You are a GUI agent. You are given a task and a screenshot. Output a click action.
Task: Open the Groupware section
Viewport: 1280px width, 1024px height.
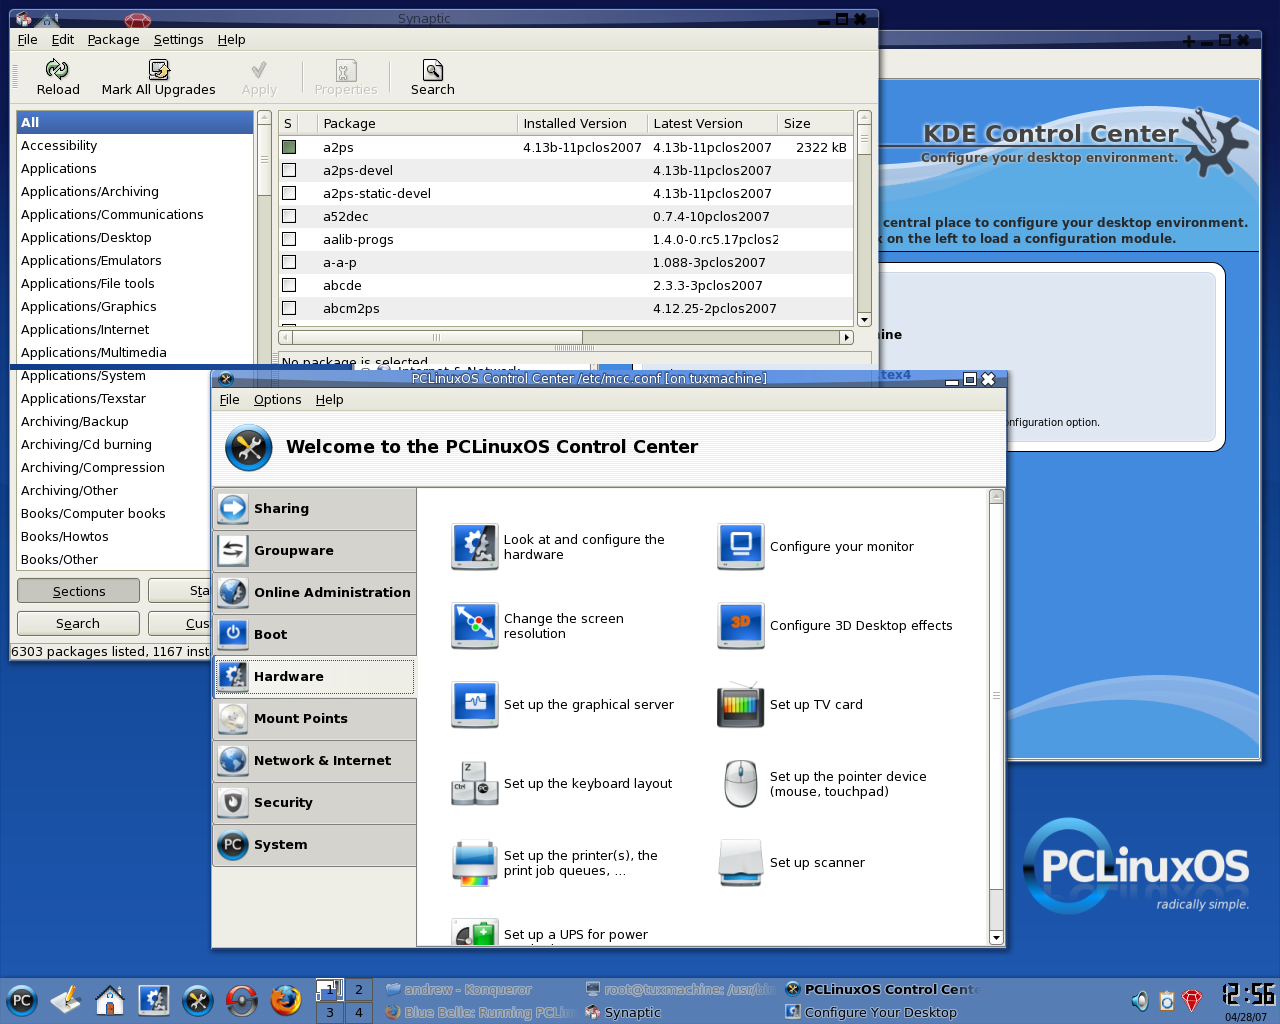click(315, 551)
